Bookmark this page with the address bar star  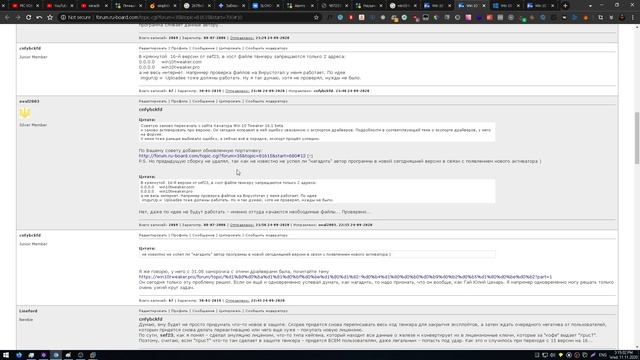pos(316,18)
